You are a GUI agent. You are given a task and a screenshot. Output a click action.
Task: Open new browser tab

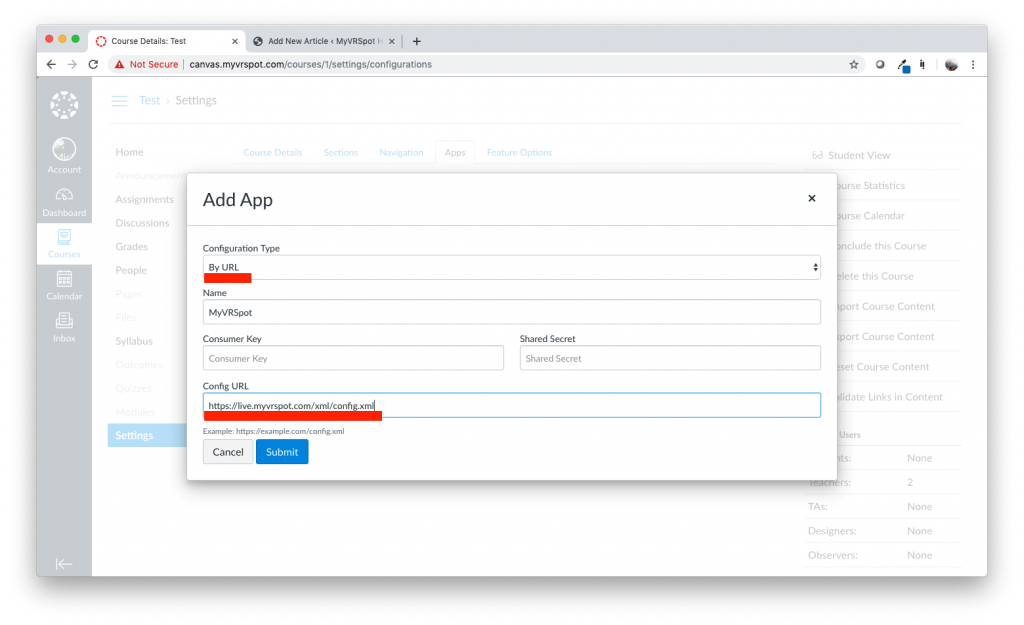[417, 41]
